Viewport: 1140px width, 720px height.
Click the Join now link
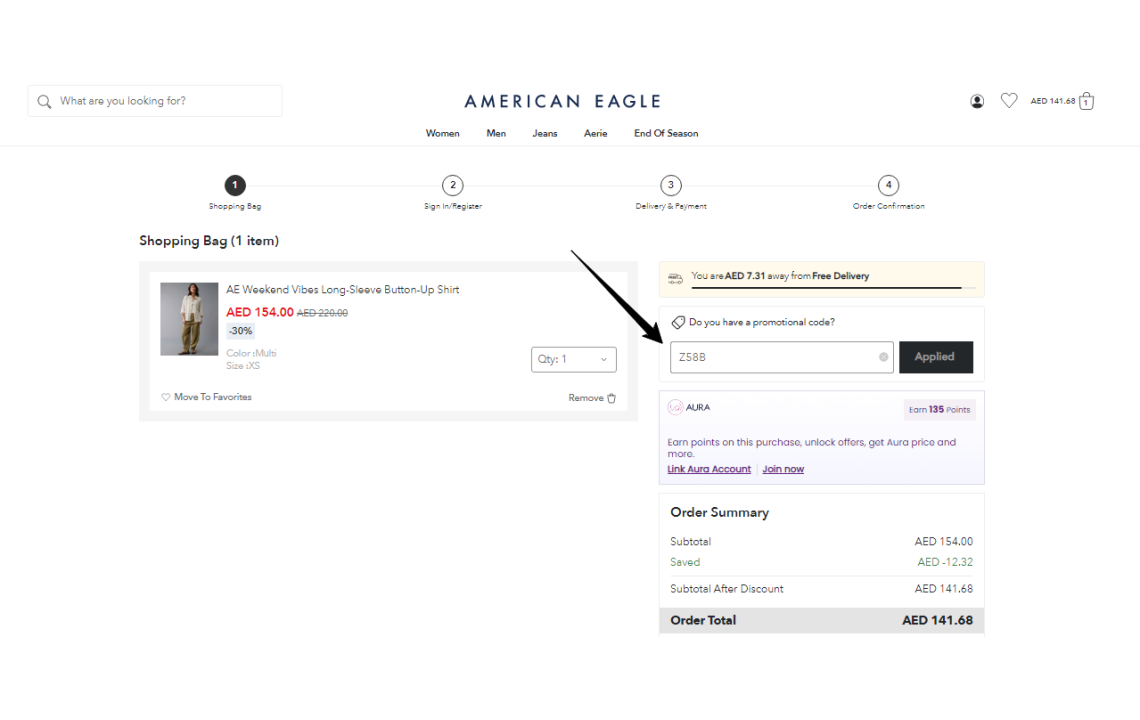(783, 469)
